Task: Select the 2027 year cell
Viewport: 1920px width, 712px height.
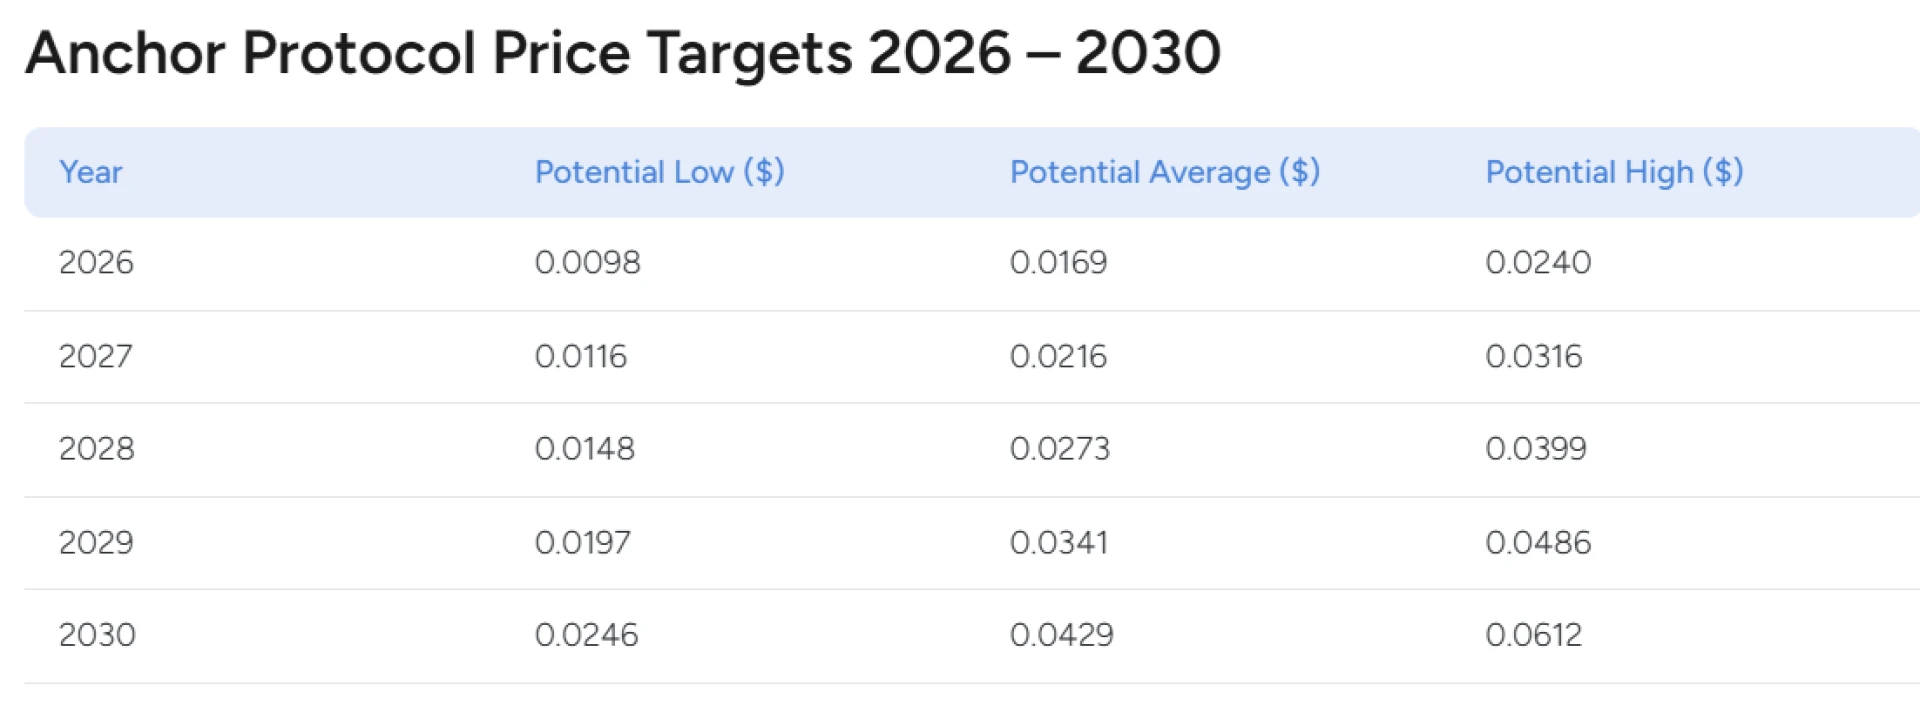Action: pyautogui.click(x=96, y=356)
